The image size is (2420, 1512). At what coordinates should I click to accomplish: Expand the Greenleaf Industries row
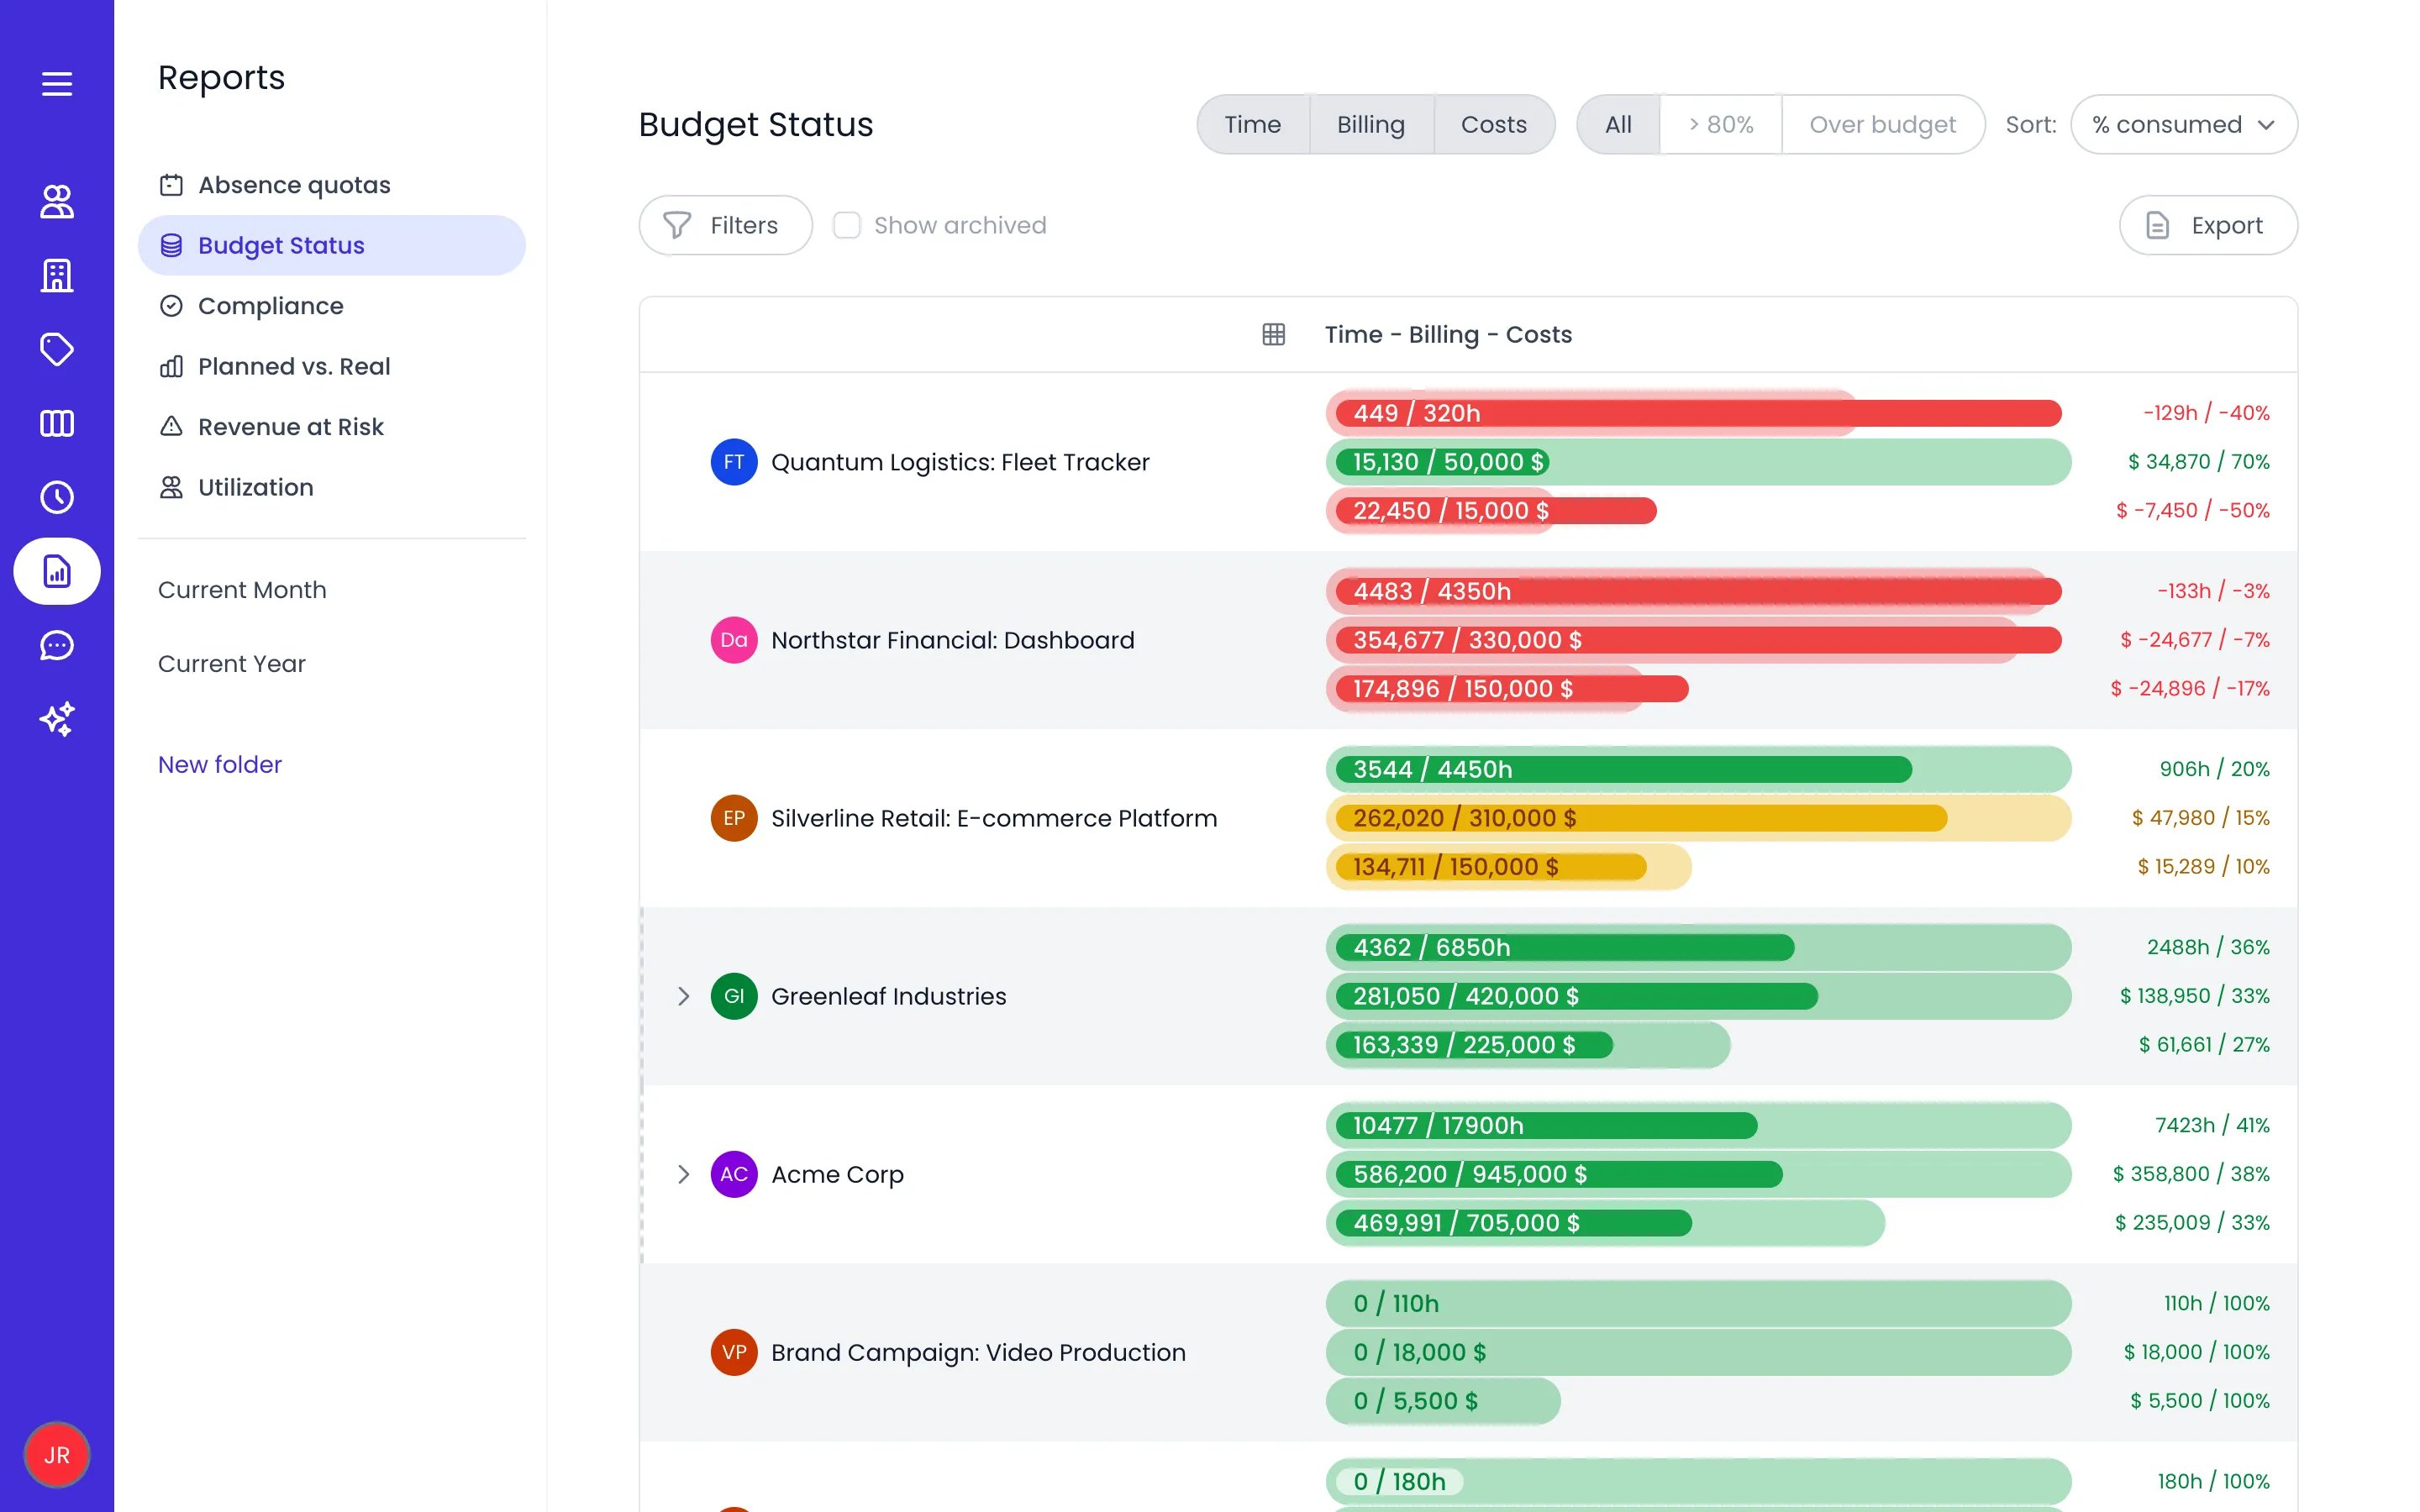click(683, 996)
